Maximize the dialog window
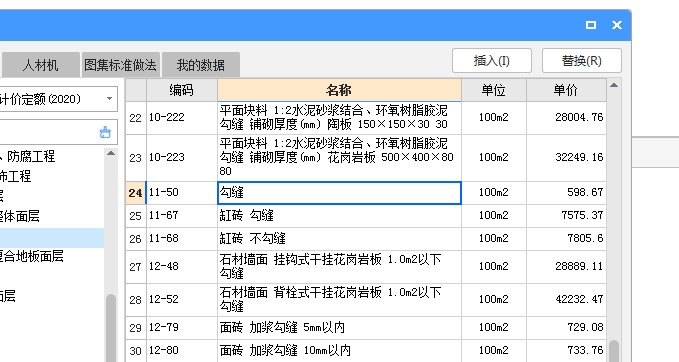Viewport: 679px width, 362px height. click(591, 25)
